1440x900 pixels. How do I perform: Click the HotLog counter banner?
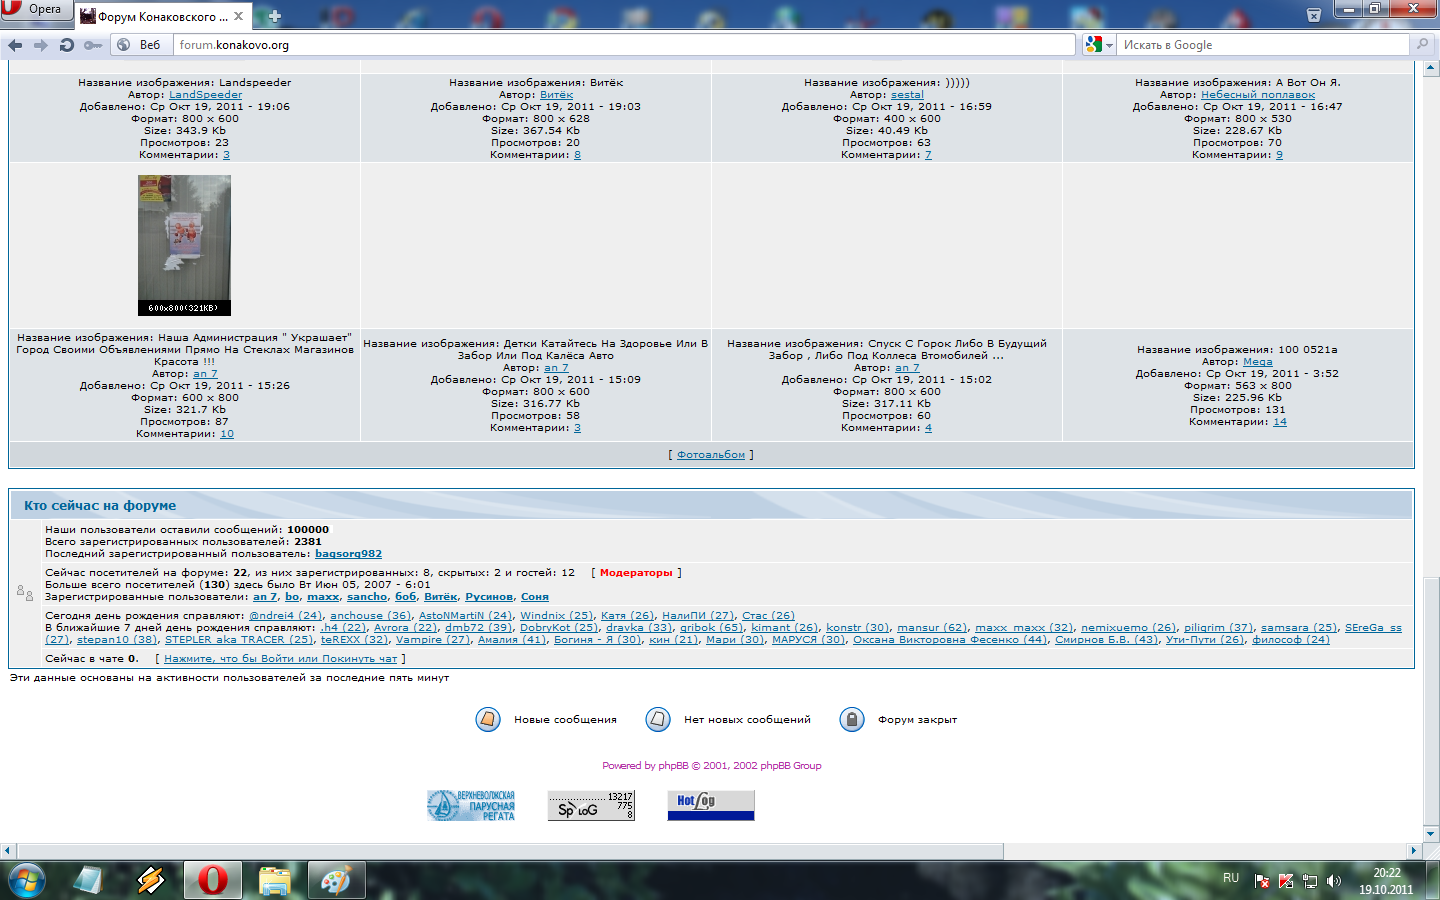coord(711,806)
